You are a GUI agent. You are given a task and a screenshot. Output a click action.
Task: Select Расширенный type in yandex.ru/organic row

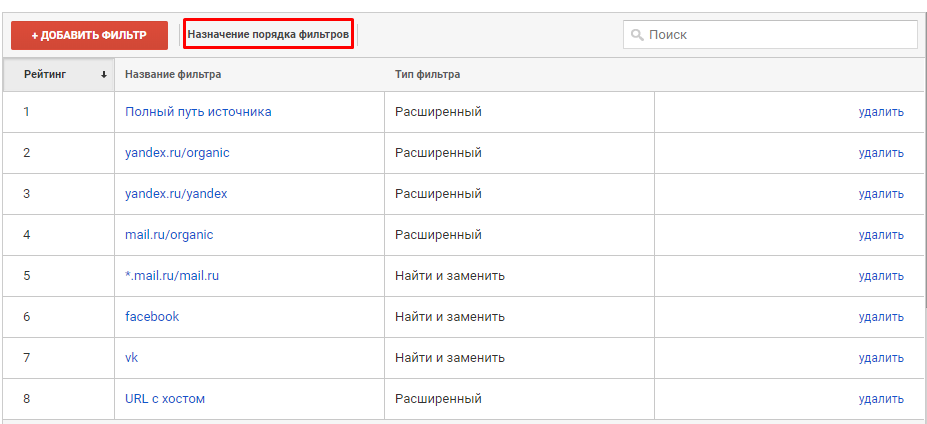[438, 153]
